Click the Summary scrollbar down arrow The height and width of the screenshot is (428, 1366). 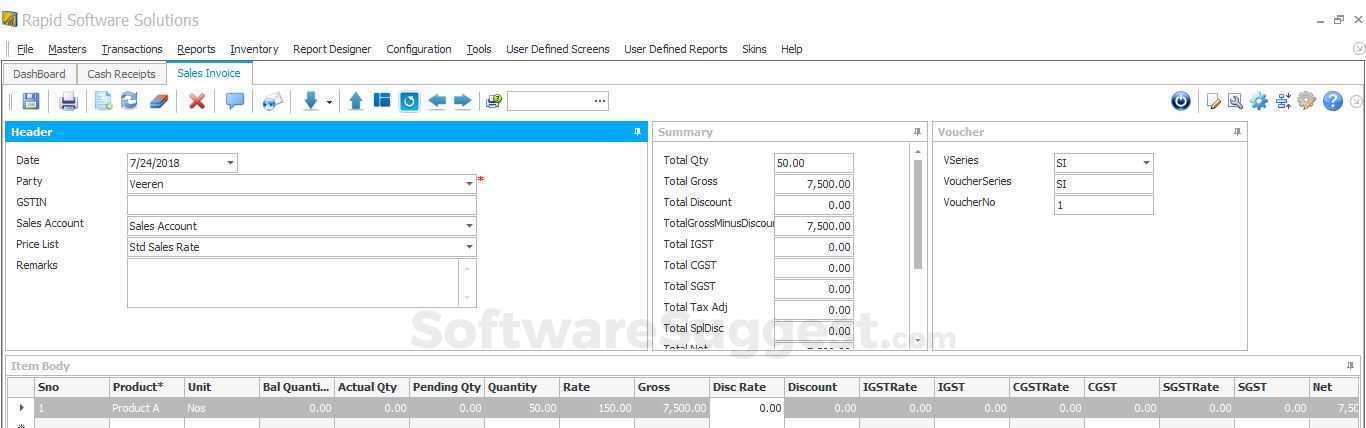[x=917, y=340]
